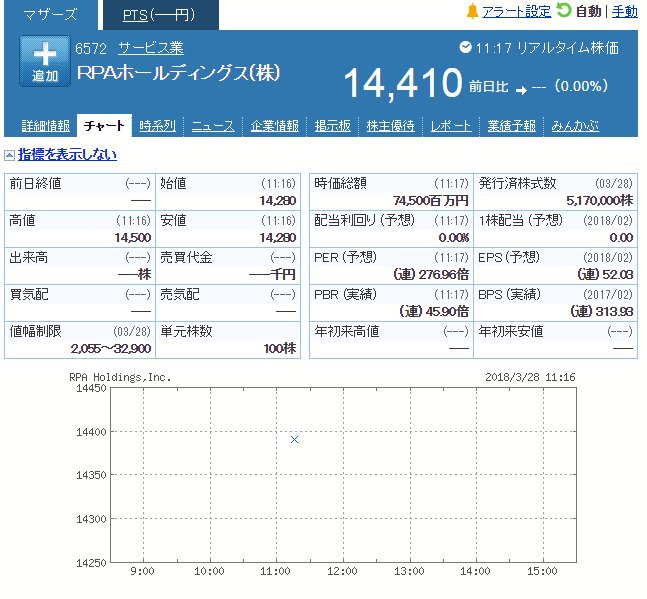Select the マザーズ market tab
647x599 pixels.
point(51,15)
